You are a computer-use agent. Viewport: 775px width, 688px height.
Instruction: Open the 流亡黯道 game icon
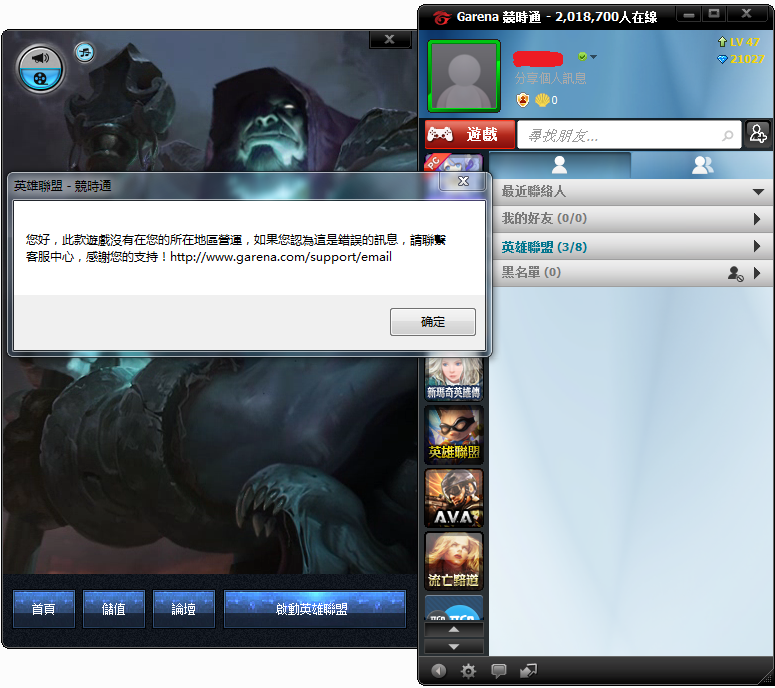[453, 561]
